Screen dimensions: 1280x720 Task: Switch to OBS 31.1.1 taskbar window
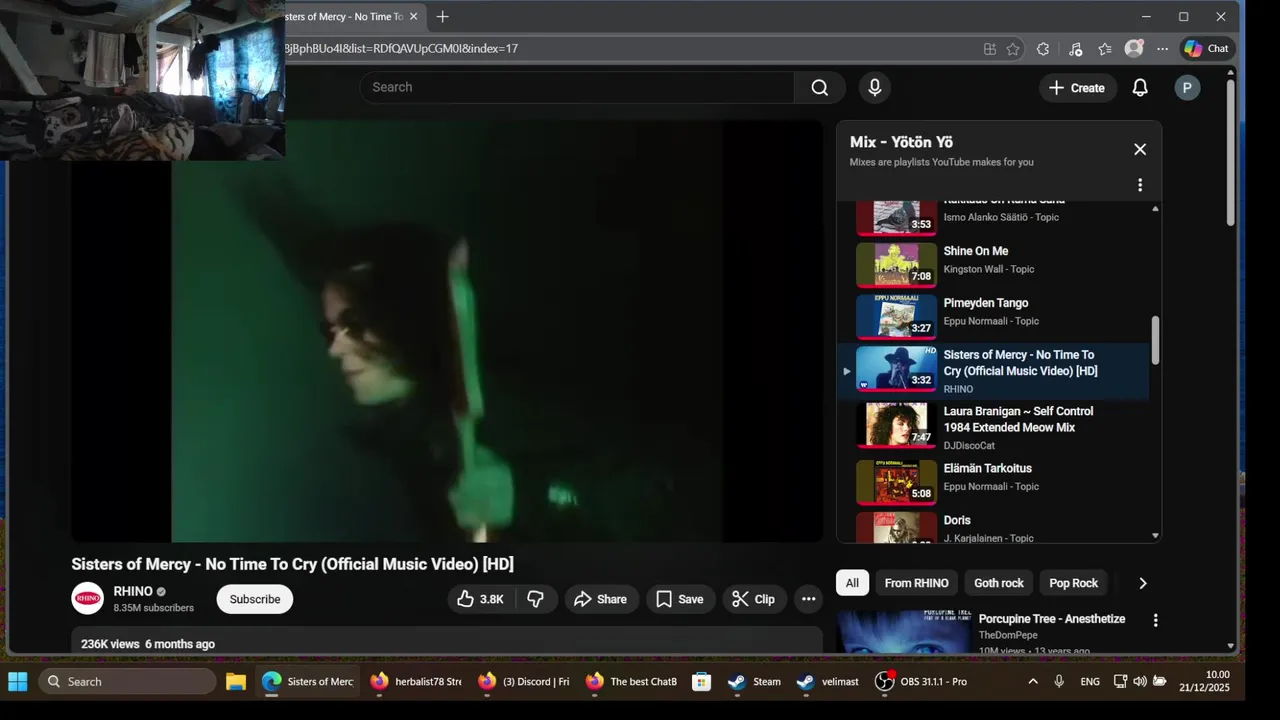coord(921,682)
